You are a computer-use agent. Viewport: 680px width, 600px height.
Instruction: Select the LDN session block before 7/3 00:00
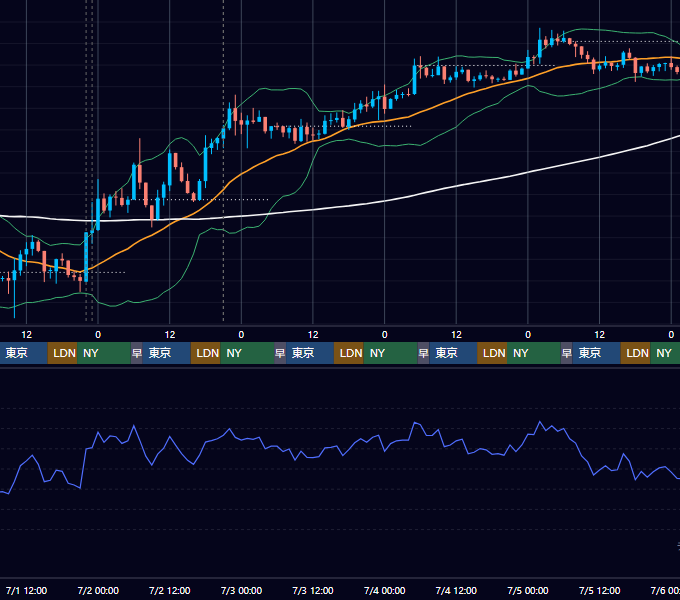click(206, 353)
